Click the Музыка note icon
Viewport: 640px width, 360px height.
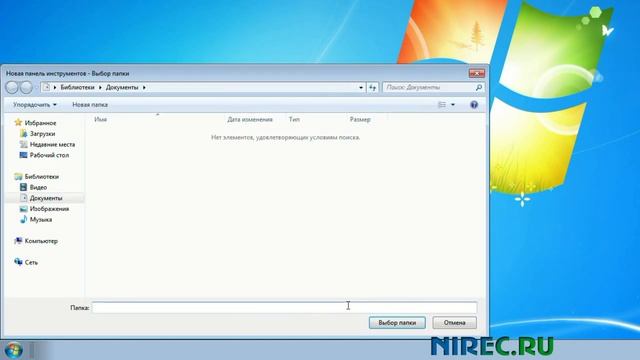coord(23,219)
